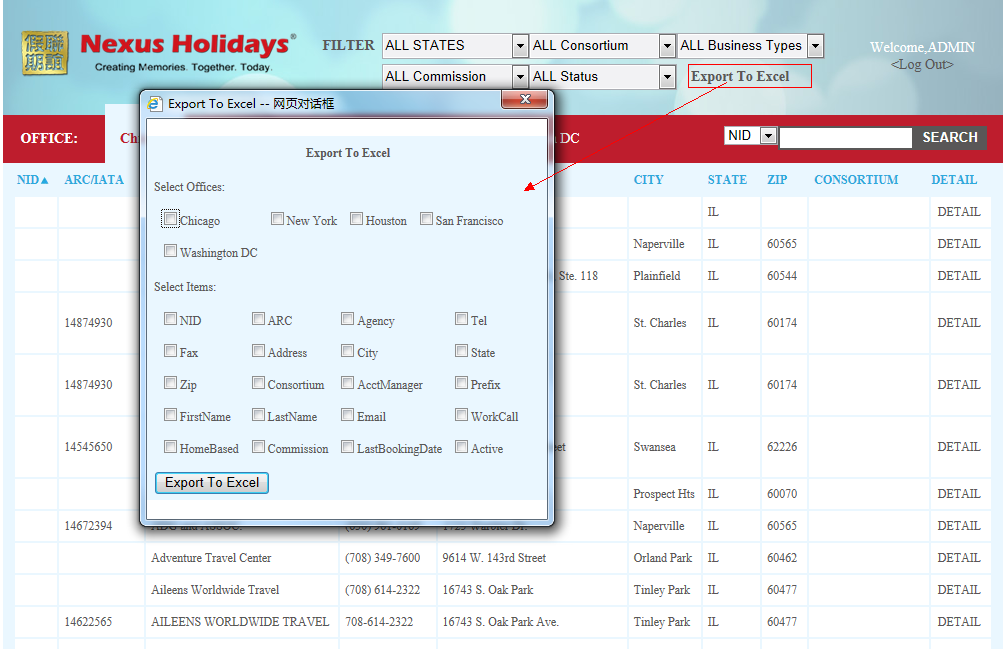
Task: Click phone number (708) 349-7600
Action: click(383, 558)
